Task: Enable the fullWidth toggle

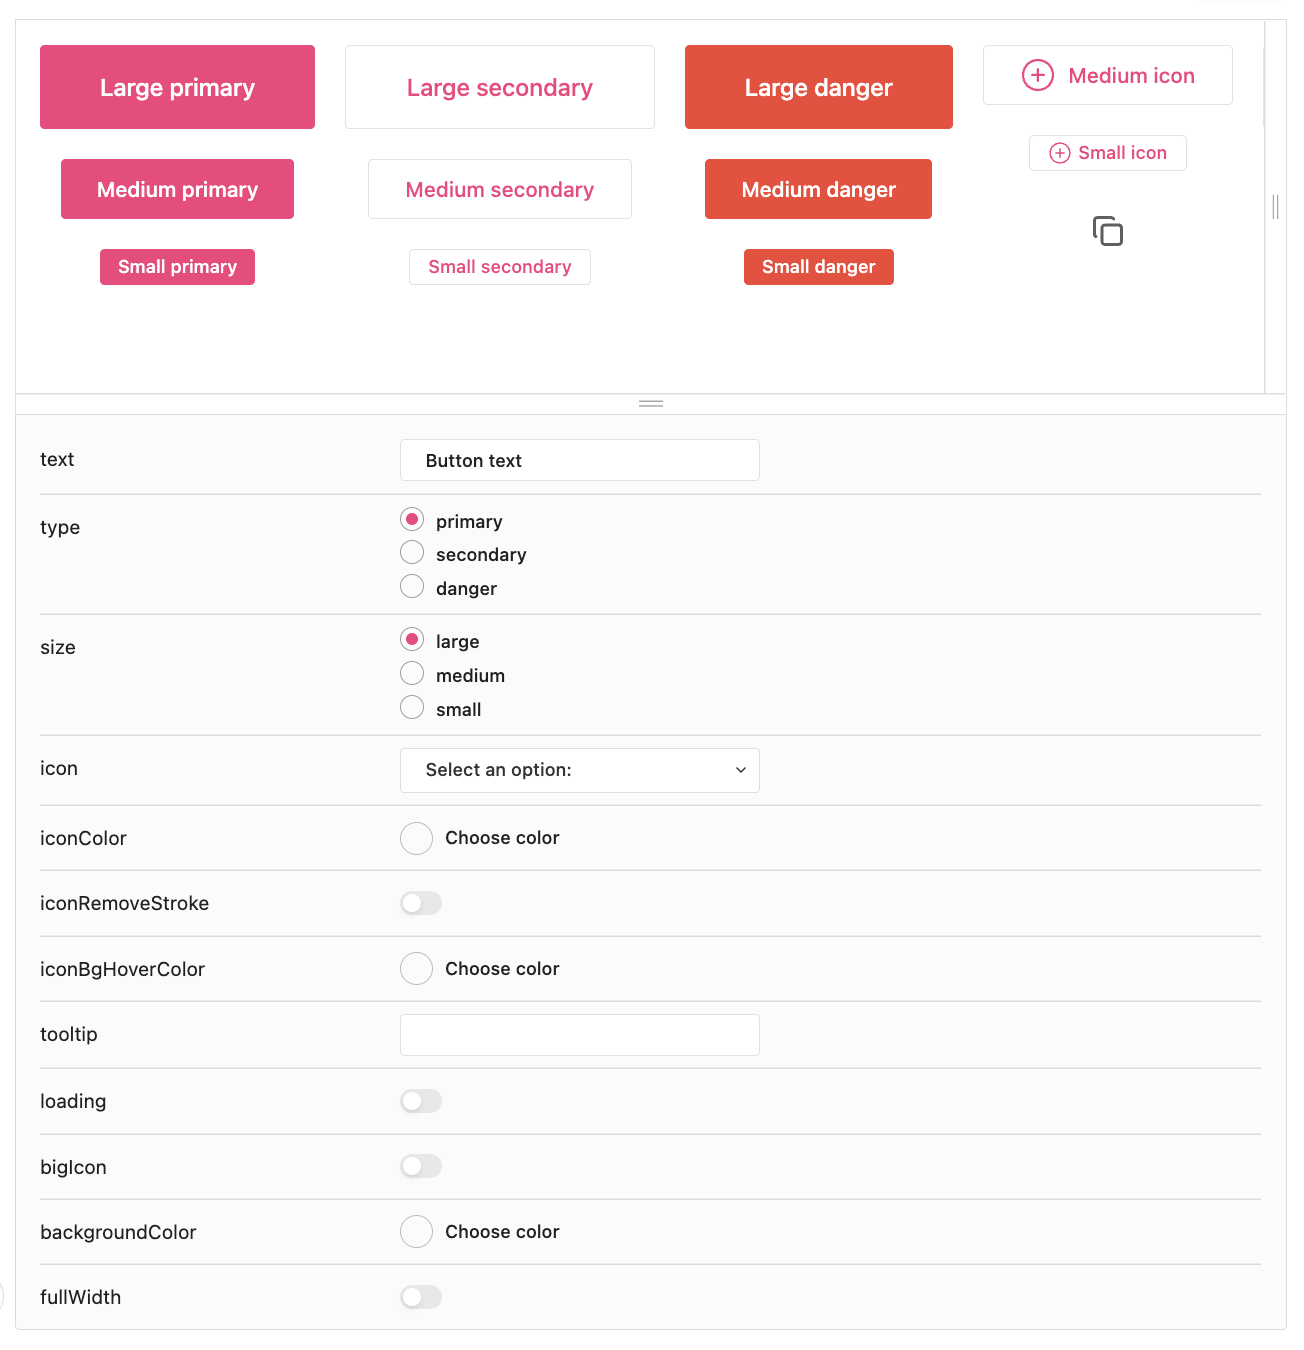Action: pyautogui.click(x=420, y=1297)
